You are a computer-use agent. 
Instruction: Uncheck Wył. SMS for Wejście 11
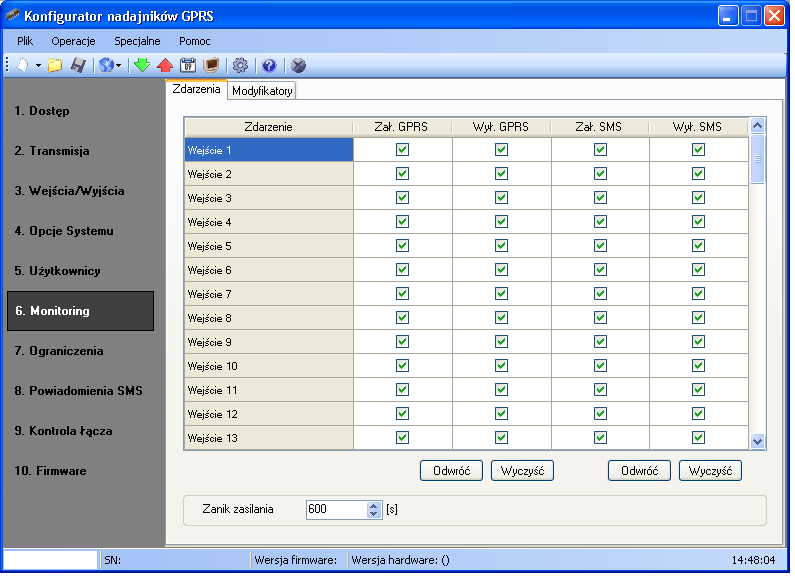pyautogui.click(x=699, y=390)
